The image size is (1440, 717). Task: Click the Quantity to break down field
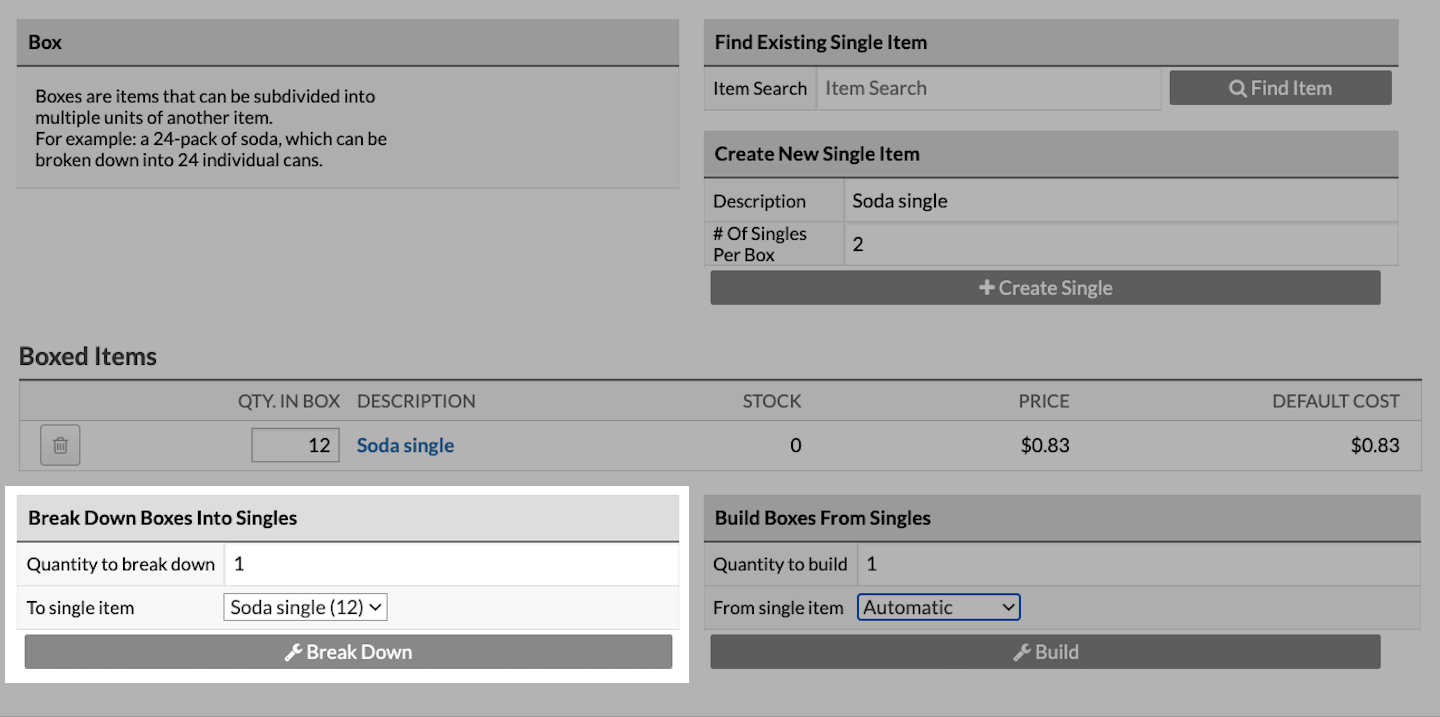(450, 564)
